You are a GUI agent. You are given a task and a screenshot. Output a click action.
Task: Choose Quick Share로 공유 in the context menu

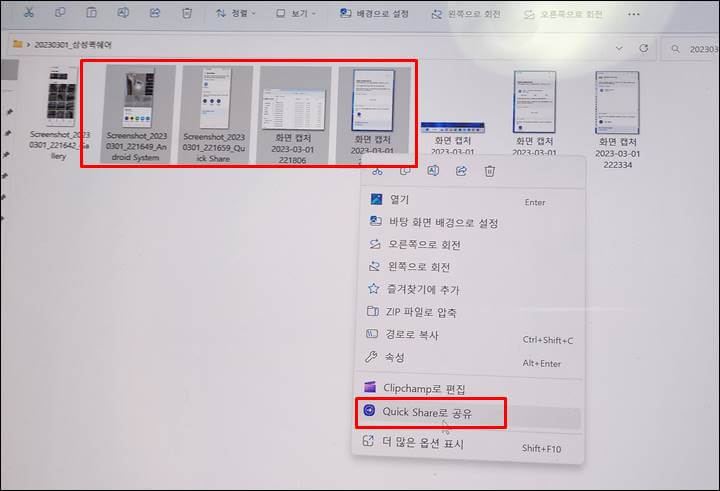[469, 412]
